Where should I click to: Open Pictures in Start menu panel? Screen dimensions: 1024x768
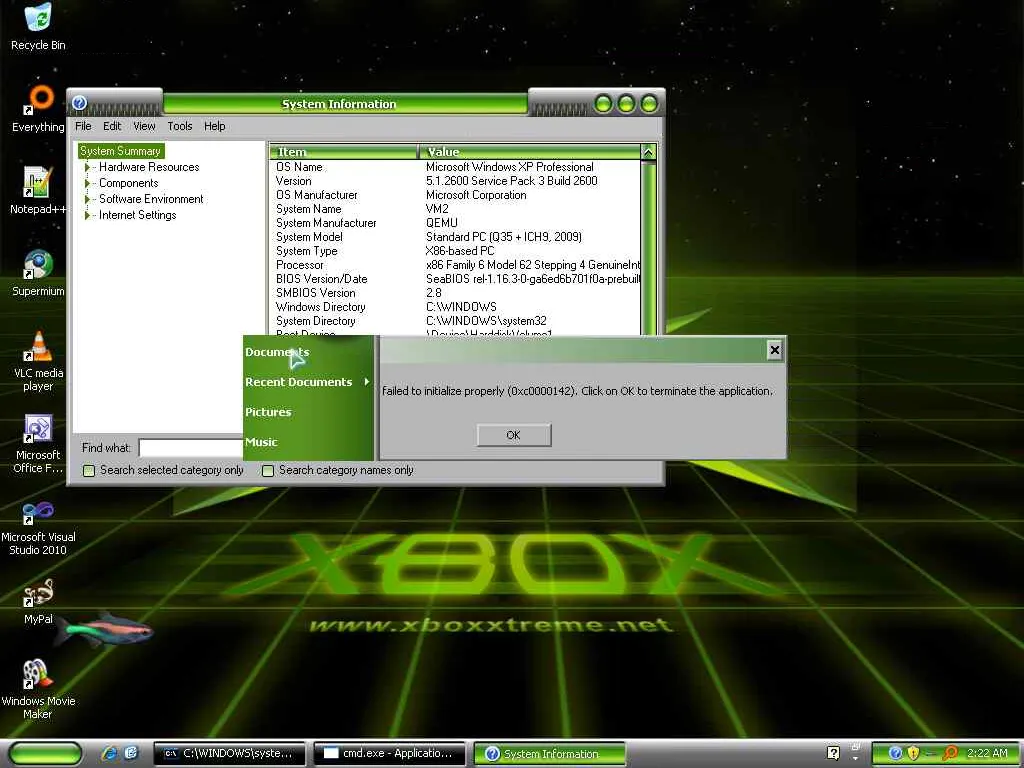point(268,412)
